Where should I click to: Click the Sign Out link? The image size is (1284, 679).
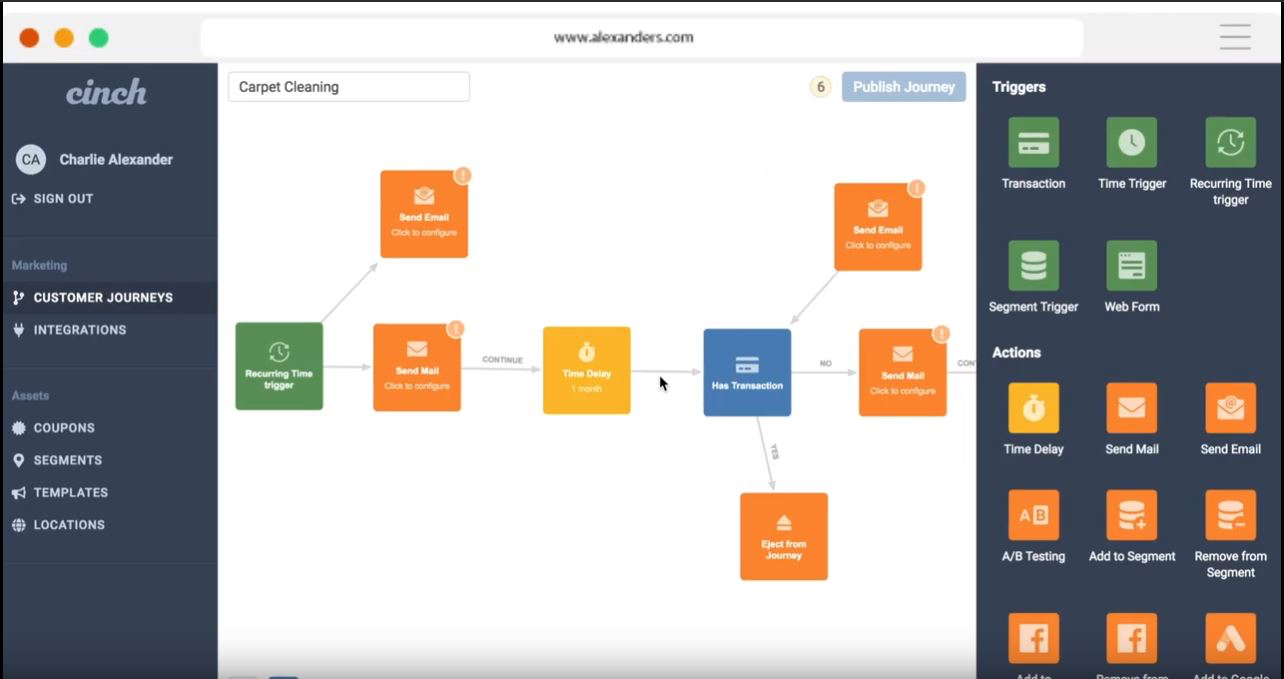click(x=53, y=198)
